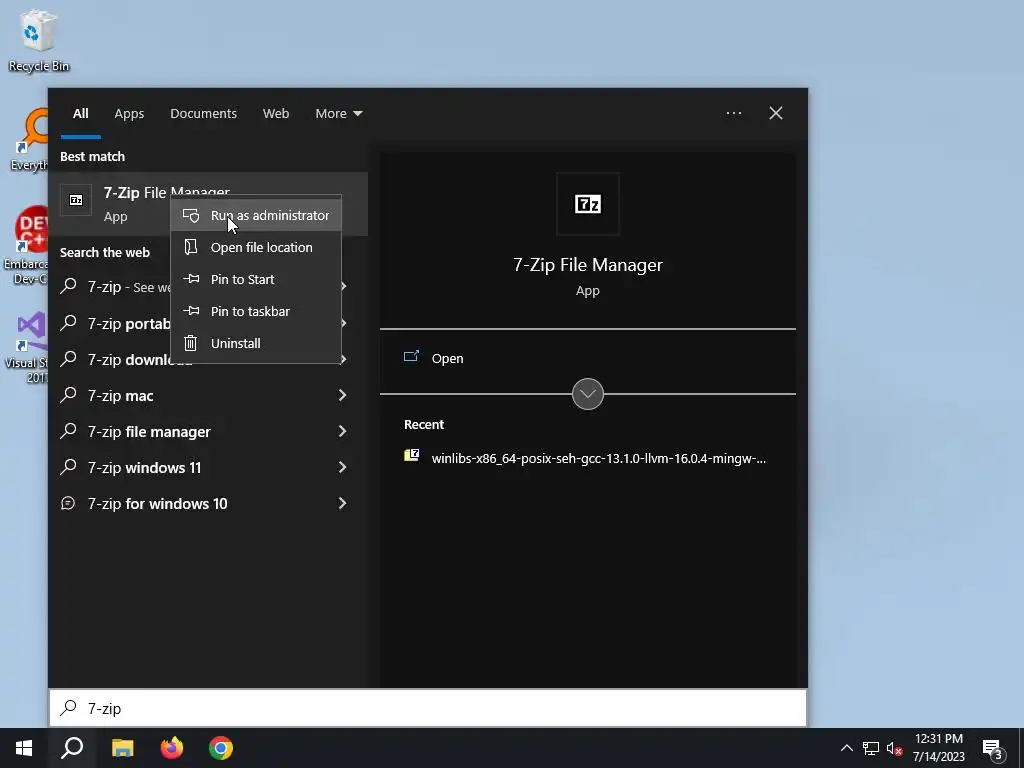The image size is (1024, 768).
Task: Choose Open file location menu entry
Action: point(255,248)
